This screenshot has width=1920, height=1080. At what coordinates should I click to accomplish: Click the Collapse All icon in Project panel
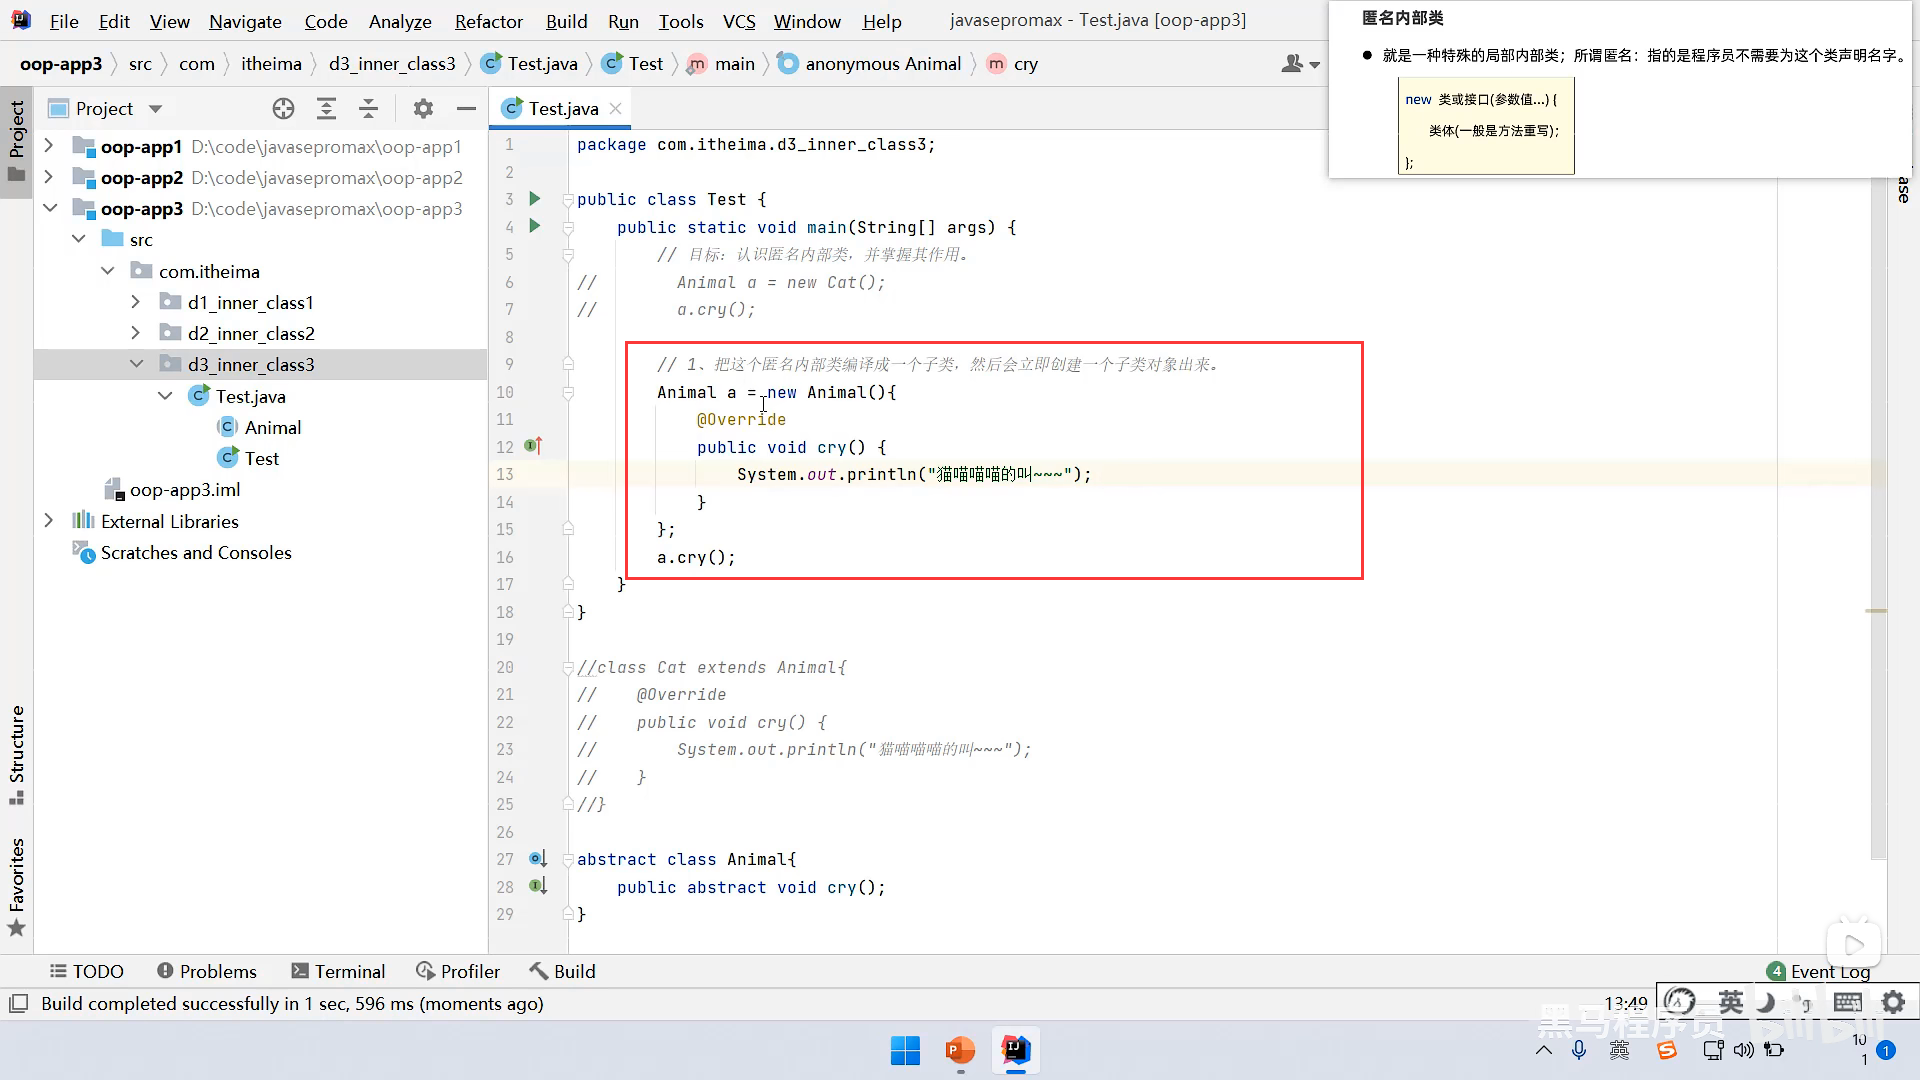point(368,109)
